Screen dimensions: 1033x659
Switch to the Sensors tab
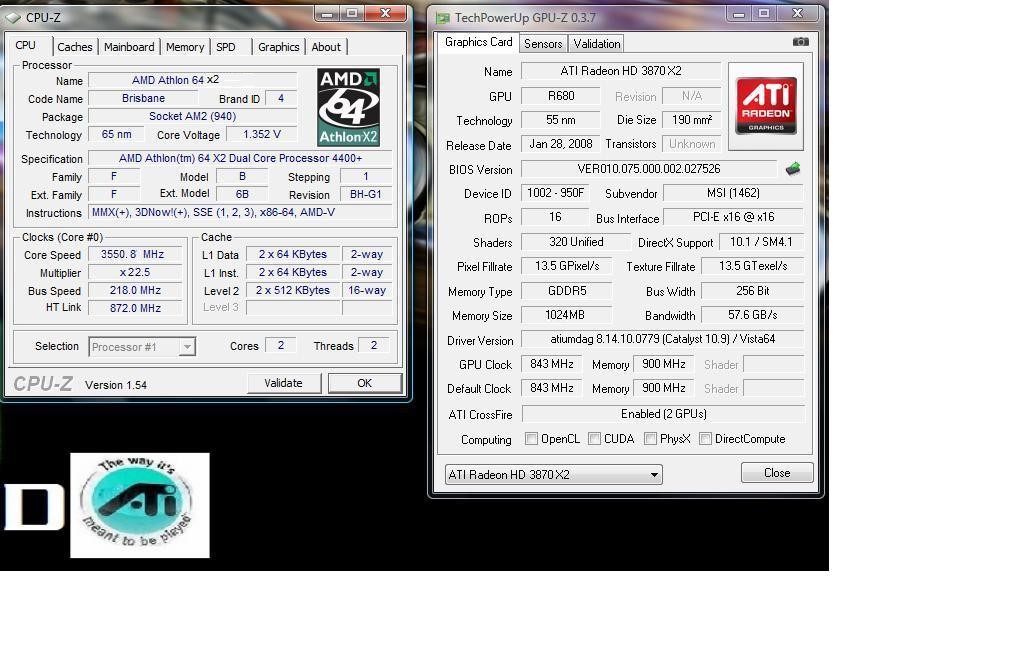click(x=543, y=43)
